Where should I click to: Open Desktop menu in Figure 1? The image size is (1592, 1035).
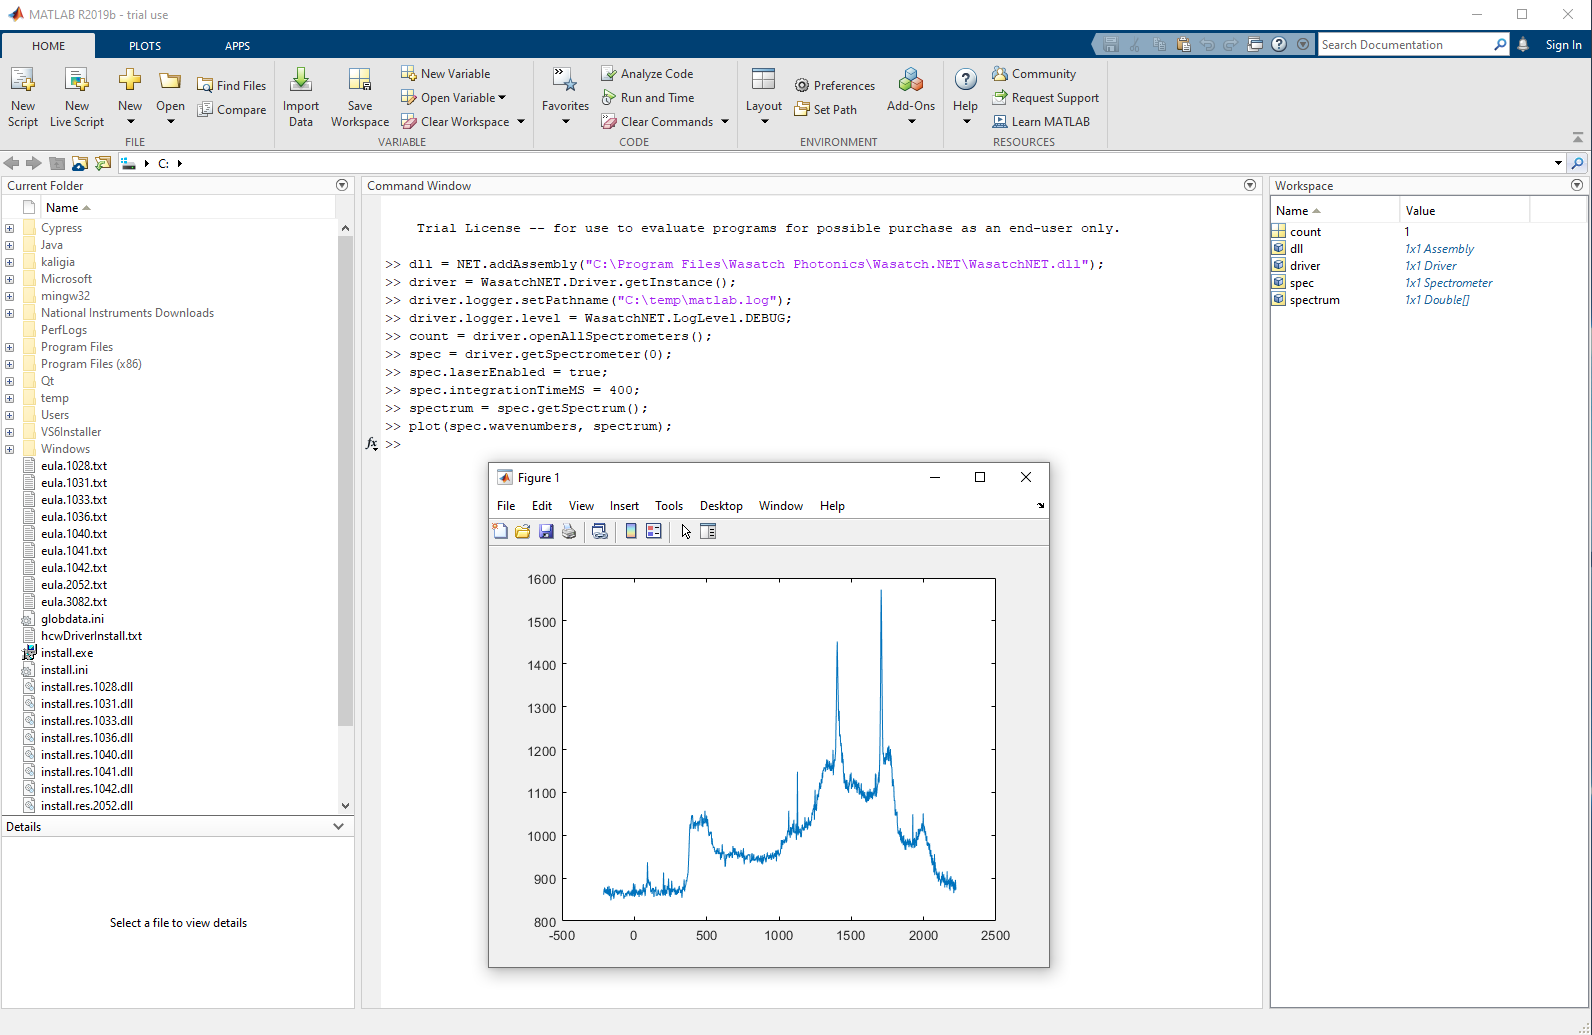pyautogui.click(x=721, y=506)
